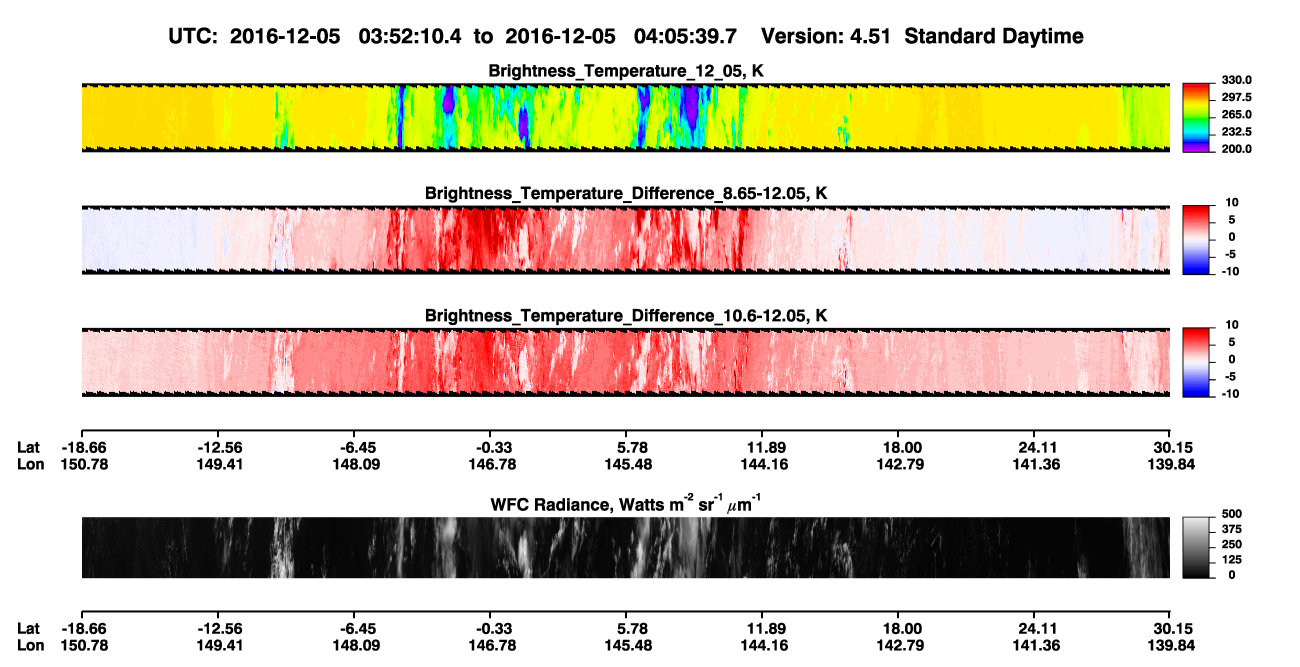Click the 232.5 colorbar tick label
The width and height of the screenshot is (1300, 667).
click(1237, 132)
